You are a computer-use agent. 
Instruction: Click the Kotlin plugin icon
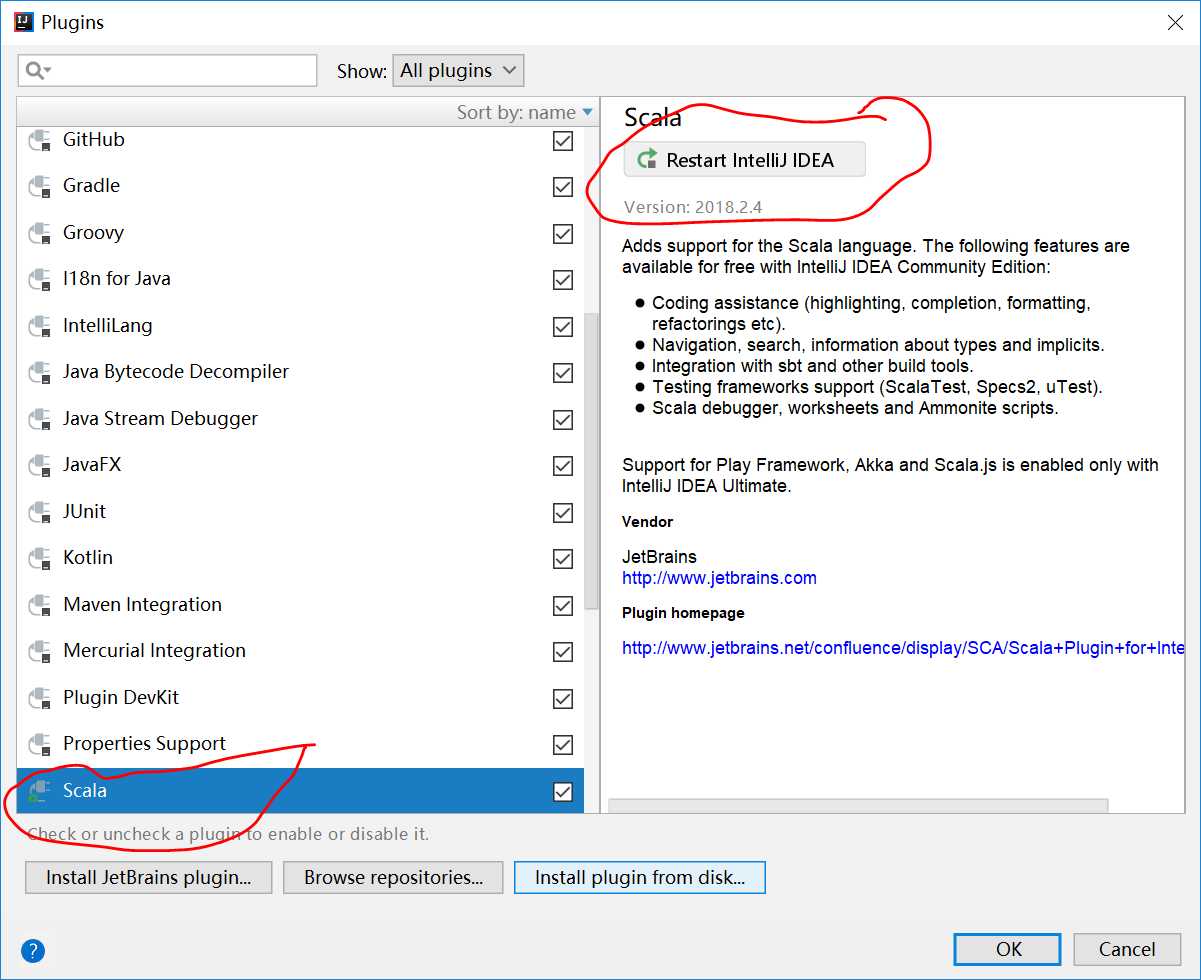pyautogui.click(x=40, y=559)
